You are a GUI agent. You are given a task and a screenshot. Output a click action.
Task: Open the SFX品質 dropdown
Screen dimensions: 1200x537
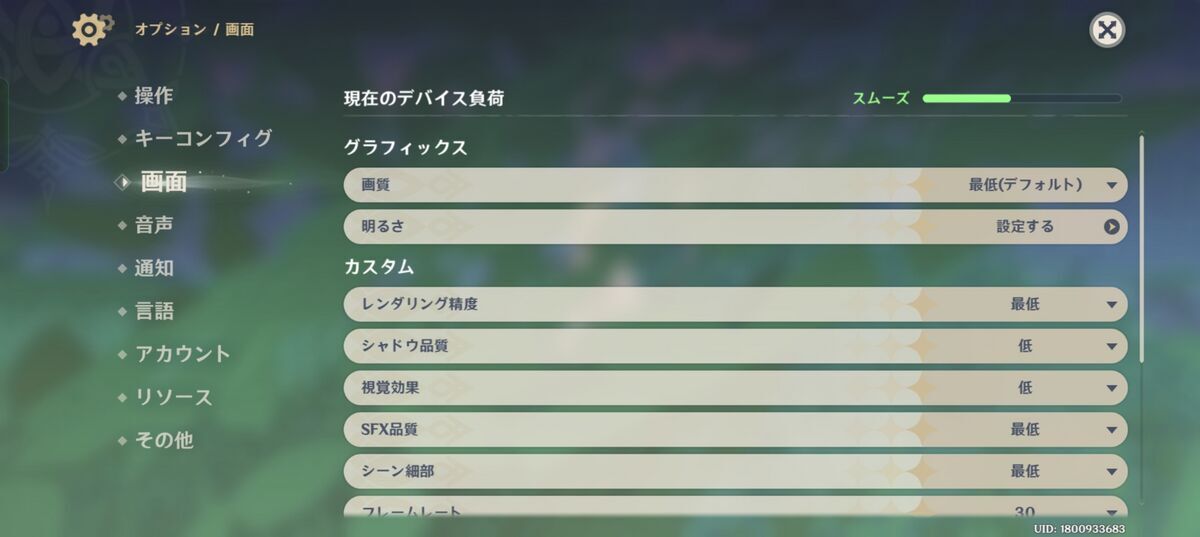(735, 430)
